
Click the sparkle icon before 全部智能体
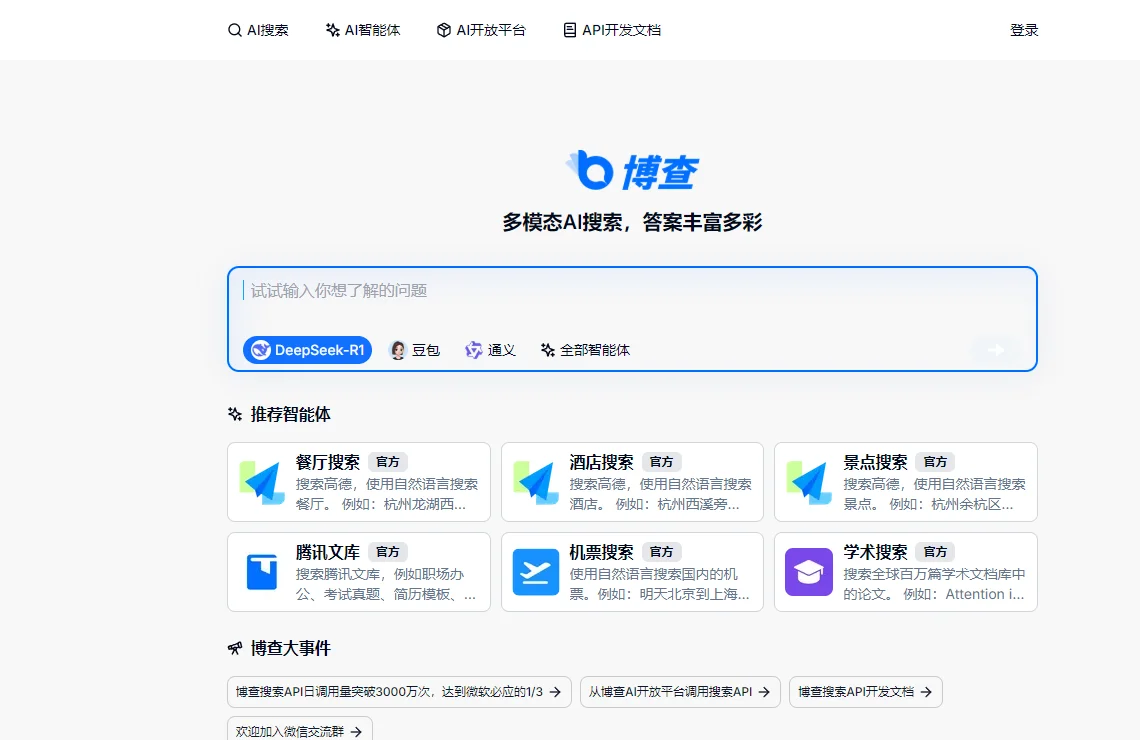click(547, 350)
